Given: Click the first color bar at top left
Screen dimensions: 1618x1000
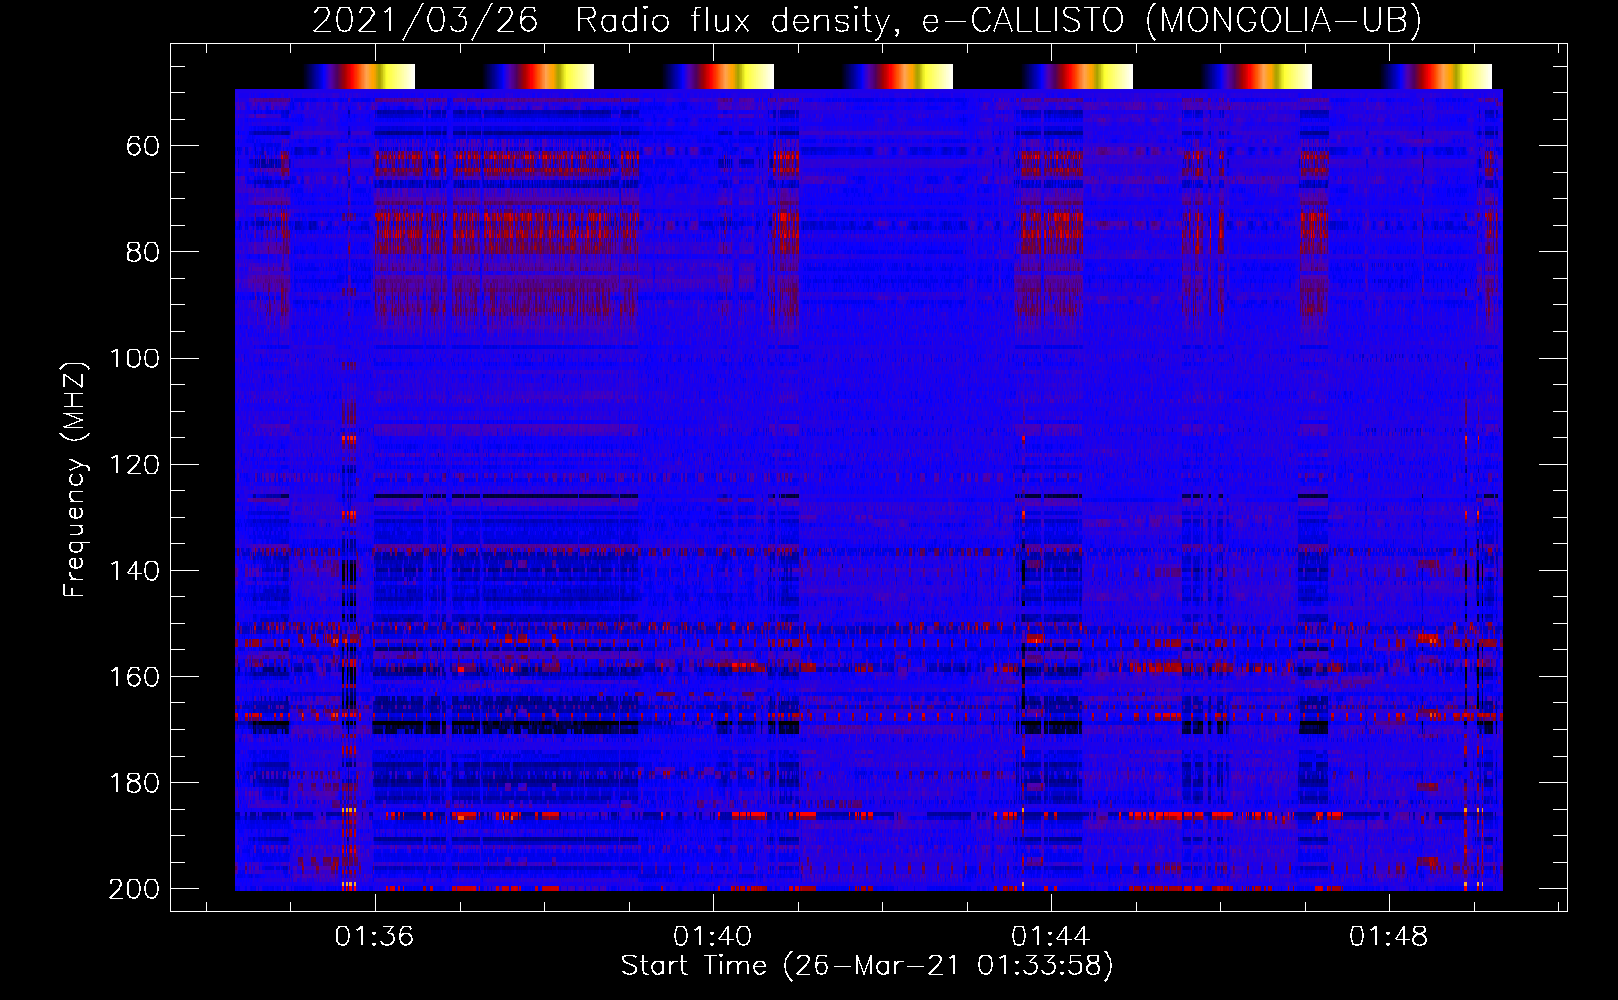Looking at the screenshot, I should (360, 77).
